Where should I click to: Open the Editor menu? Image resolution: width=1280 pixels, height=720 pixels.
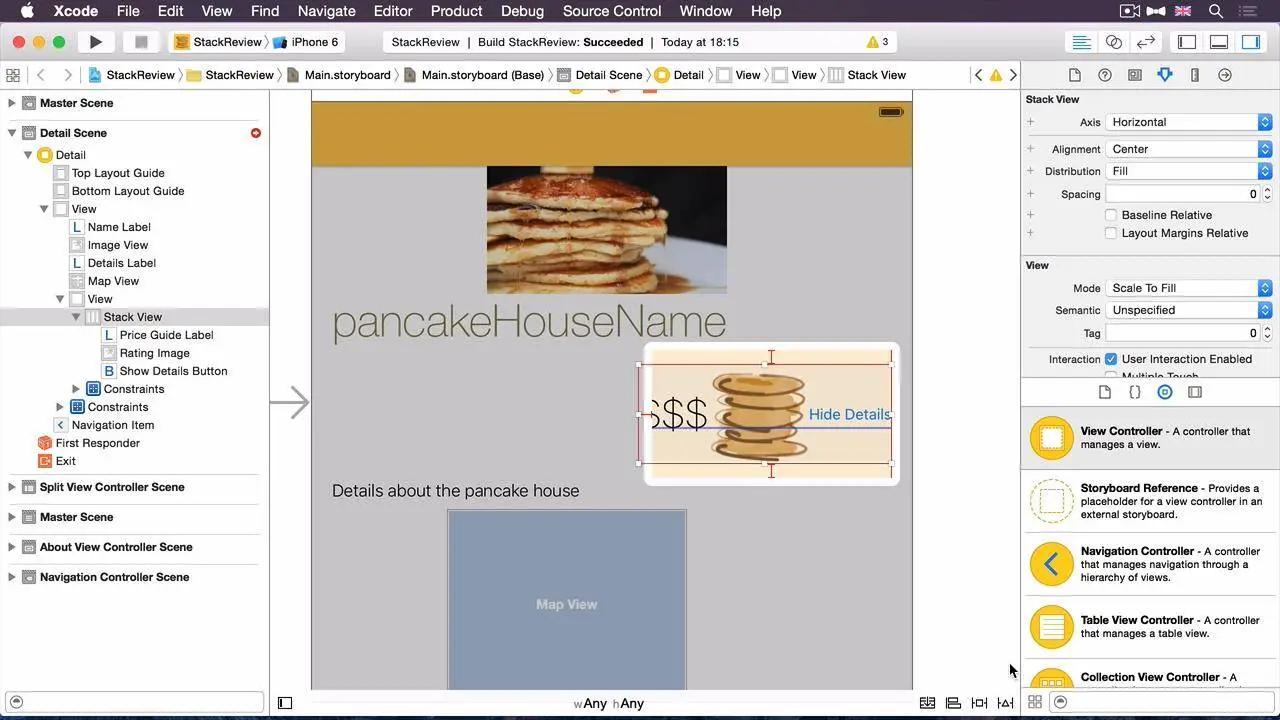(392, 11)
